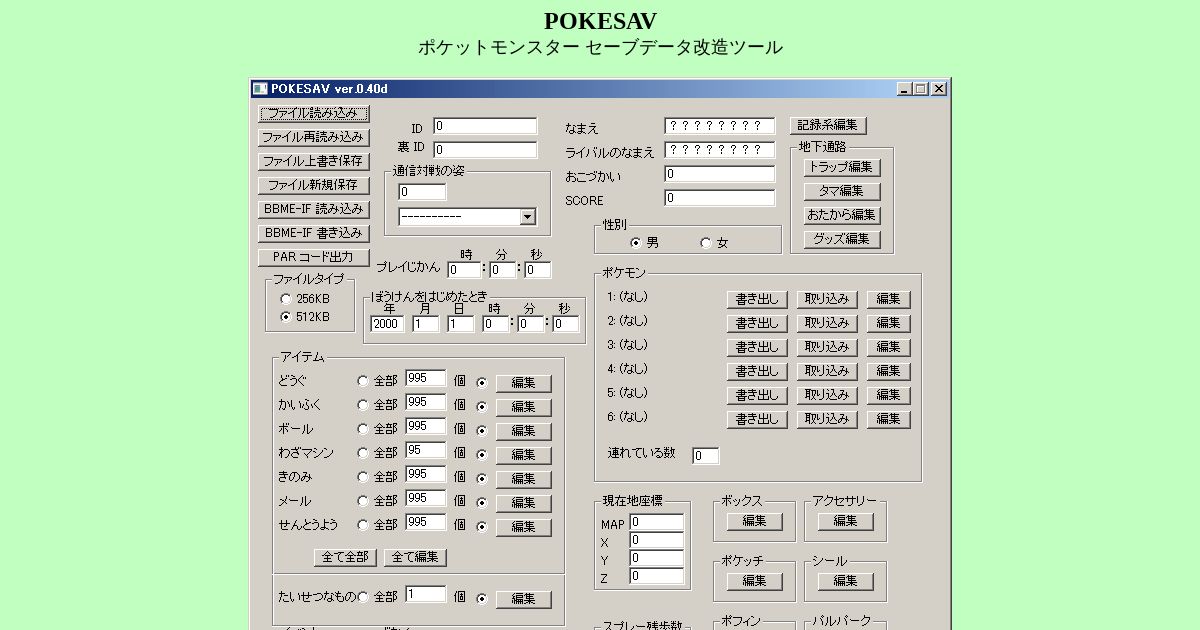Open ボックス 編集

coord(755,521)
